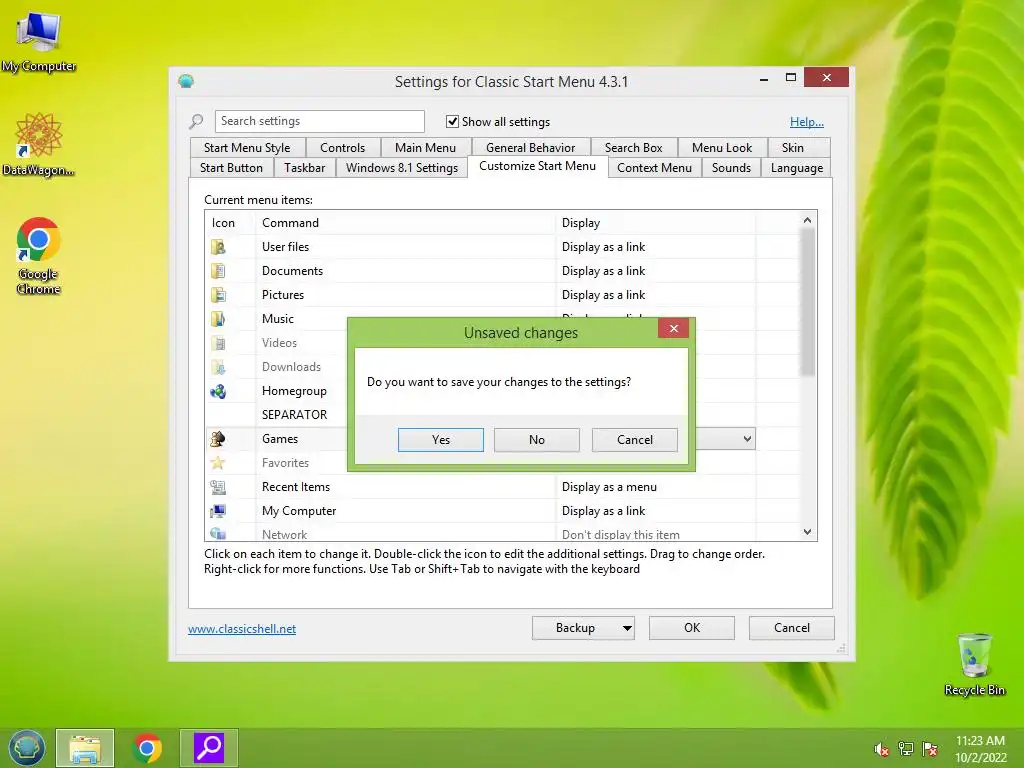Click the Action Center flag tray icon

930,749
